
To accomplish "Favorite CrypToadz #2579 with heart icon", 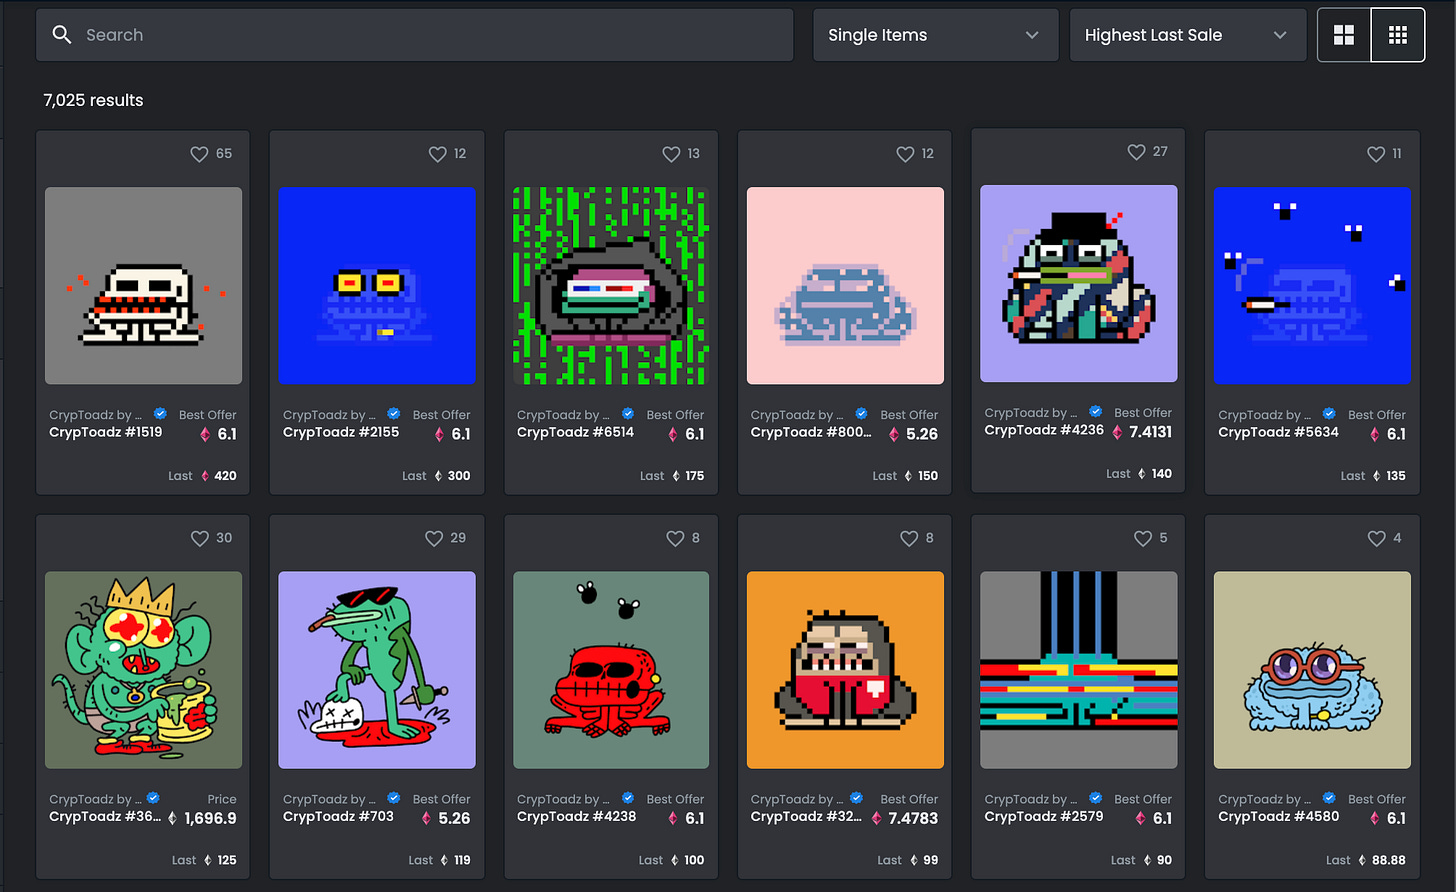I will 1143,538.
